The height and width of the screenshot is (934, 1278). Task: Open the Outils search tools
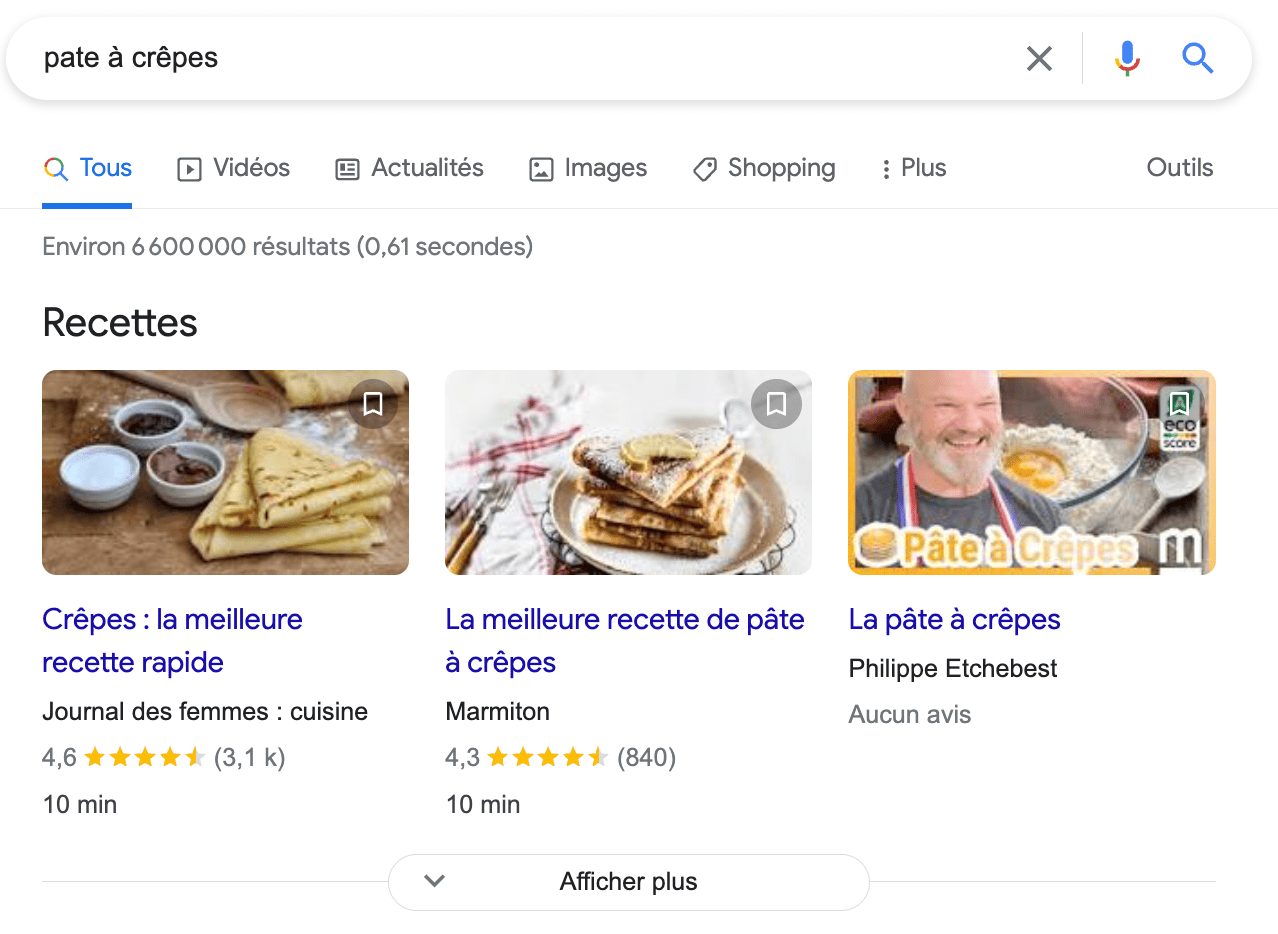click(1179, 168)
